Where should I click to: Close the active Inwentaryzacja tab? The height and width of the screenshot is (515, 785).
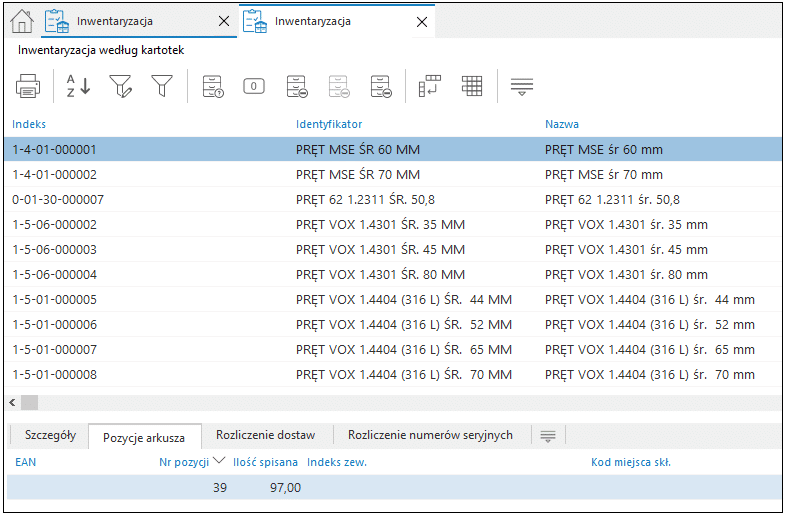coord(422,21)
